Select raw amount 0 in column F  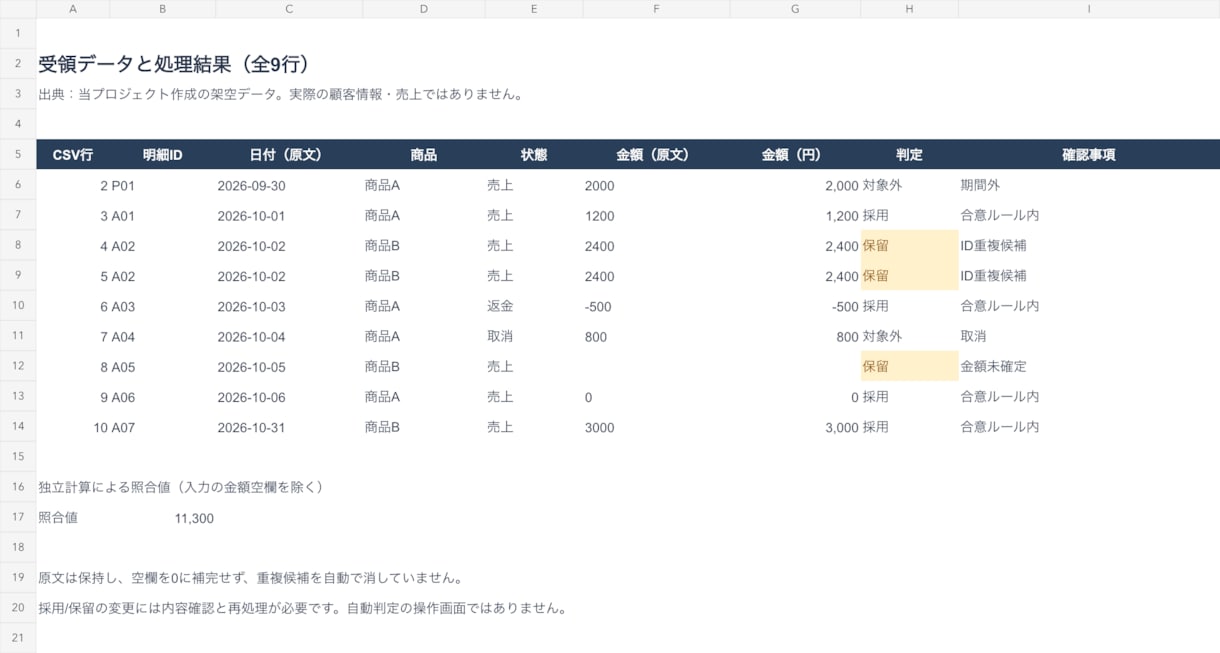[x=656, y=397]
